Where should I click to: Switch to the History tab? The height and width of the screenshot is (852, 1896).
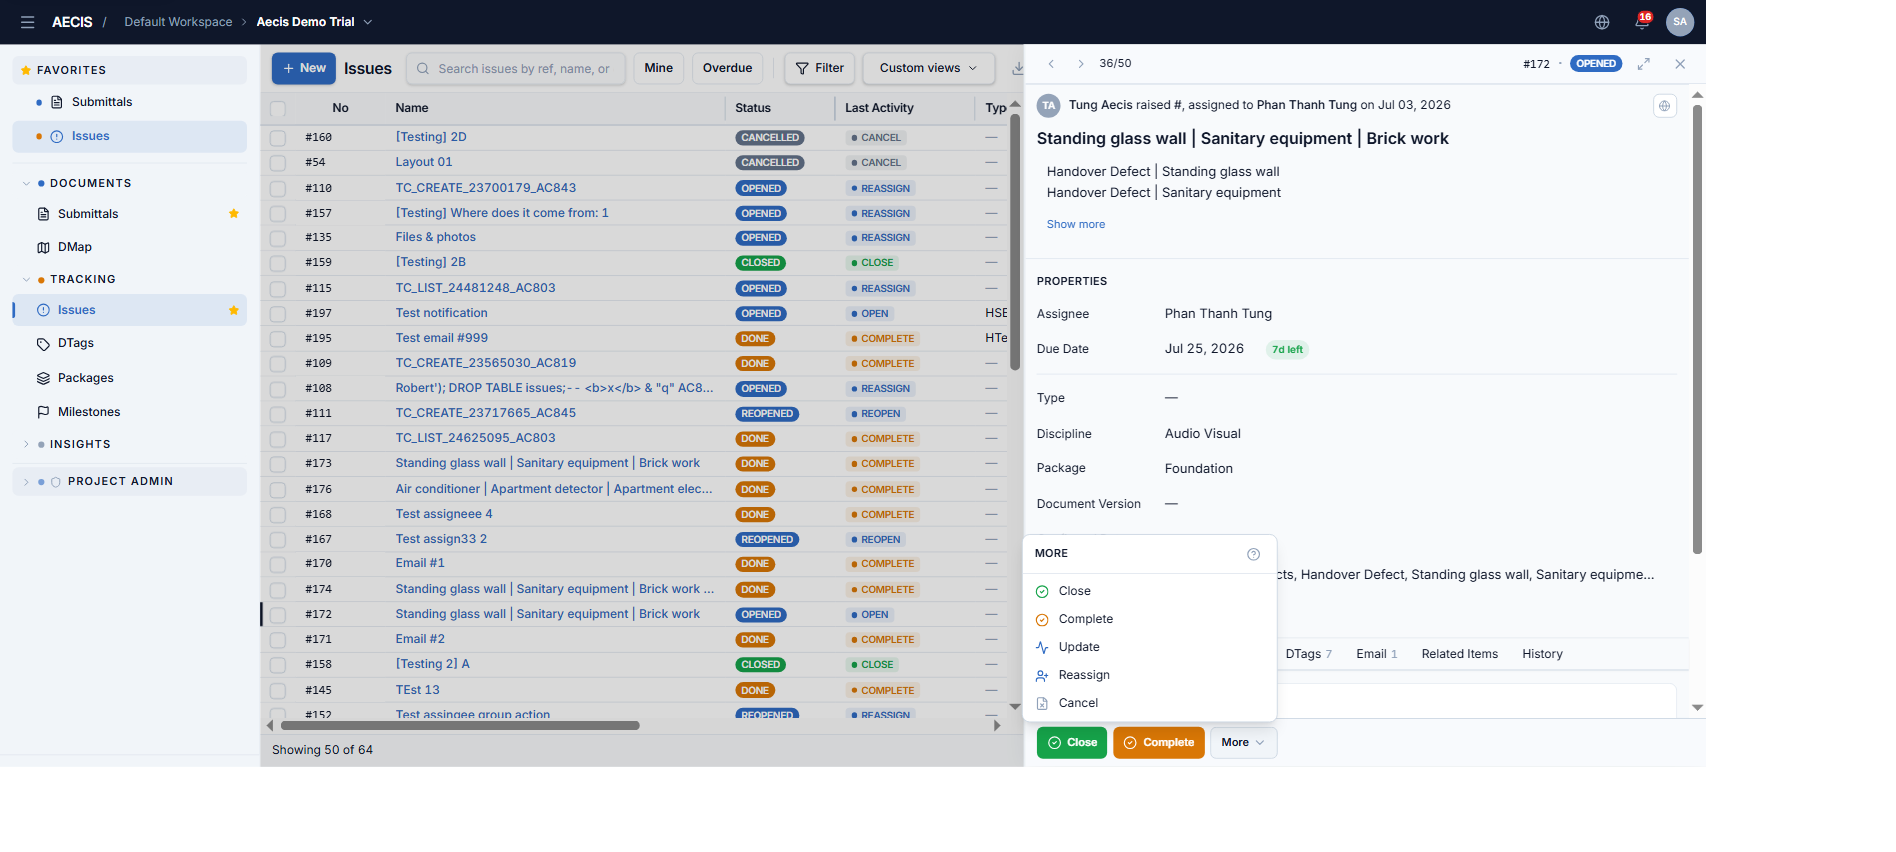[1542, 654]
